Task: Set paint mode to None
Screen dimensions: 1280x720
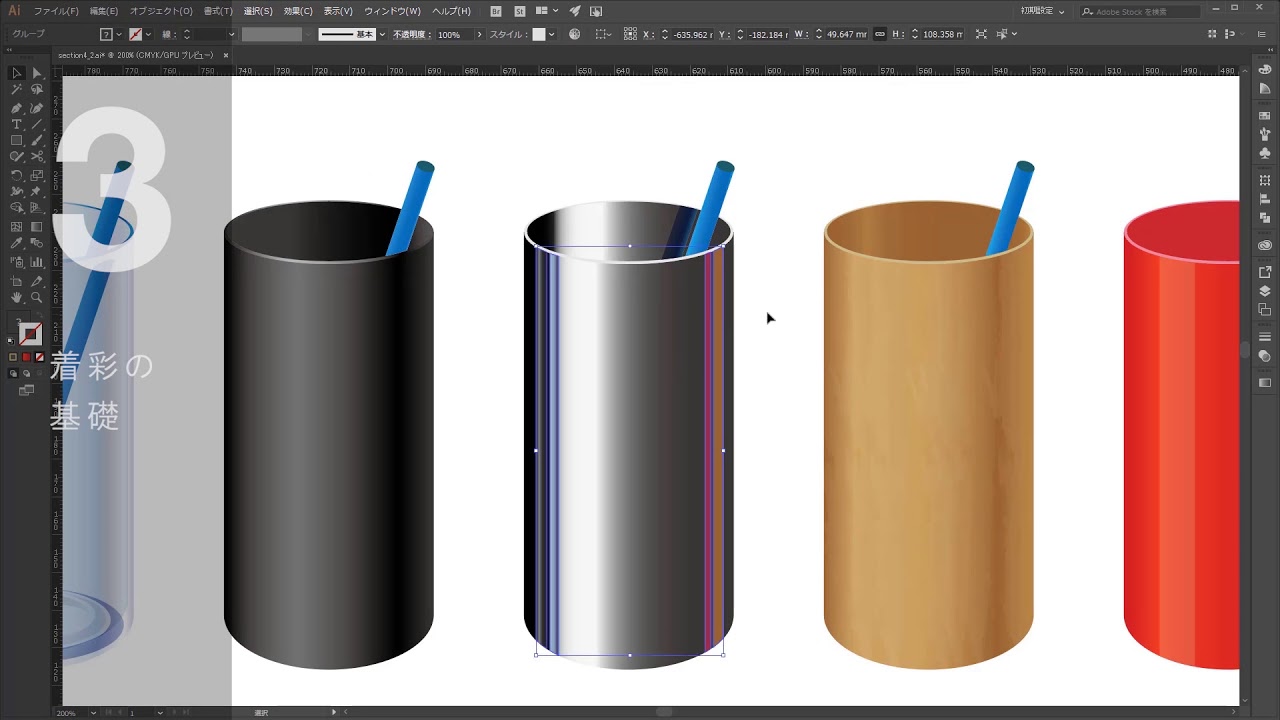Action: [40, 357]
